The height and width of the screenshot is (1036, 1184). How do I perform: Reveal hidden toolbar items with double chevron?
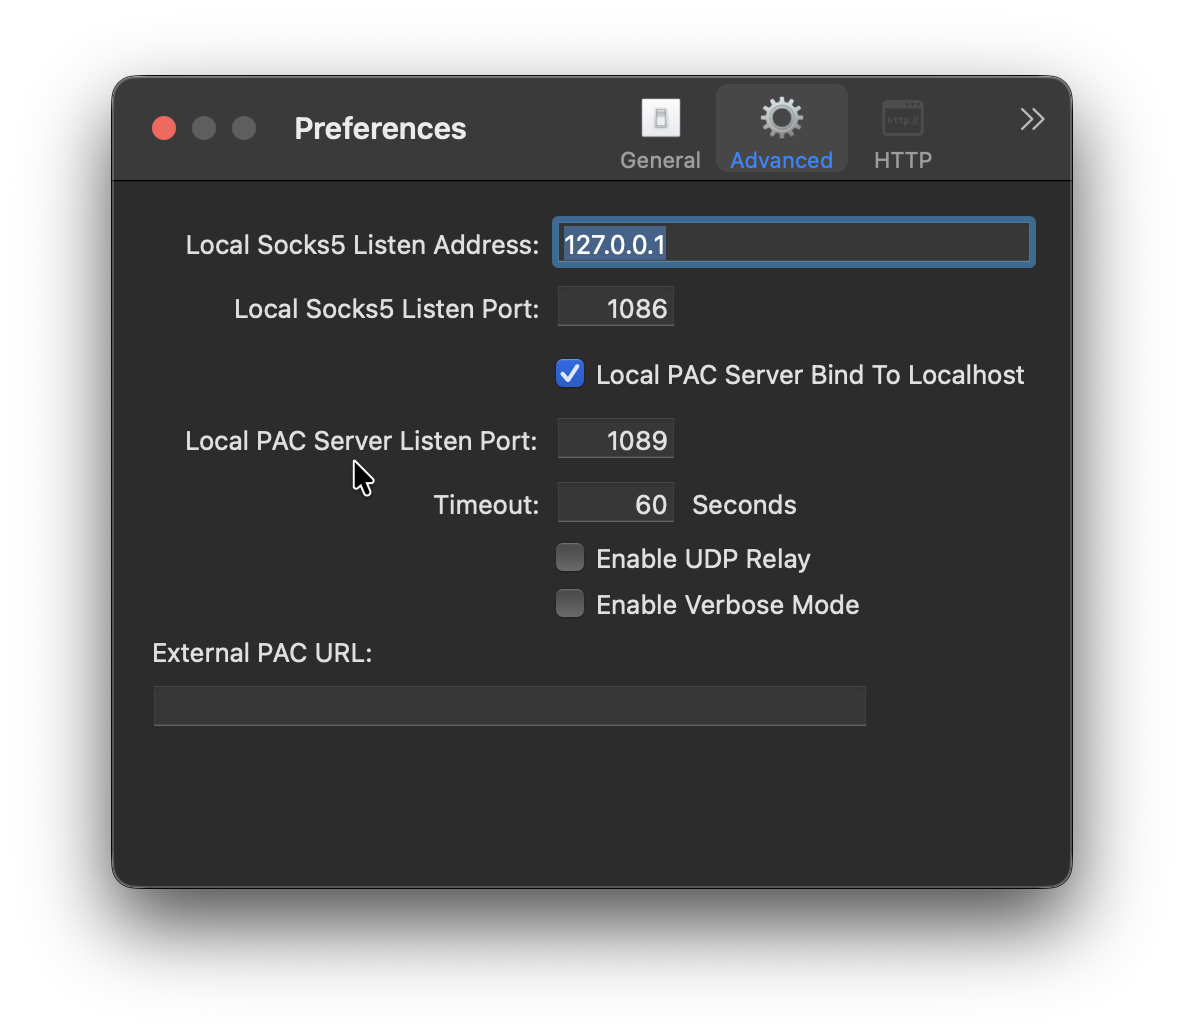(x=1032, y=118)
